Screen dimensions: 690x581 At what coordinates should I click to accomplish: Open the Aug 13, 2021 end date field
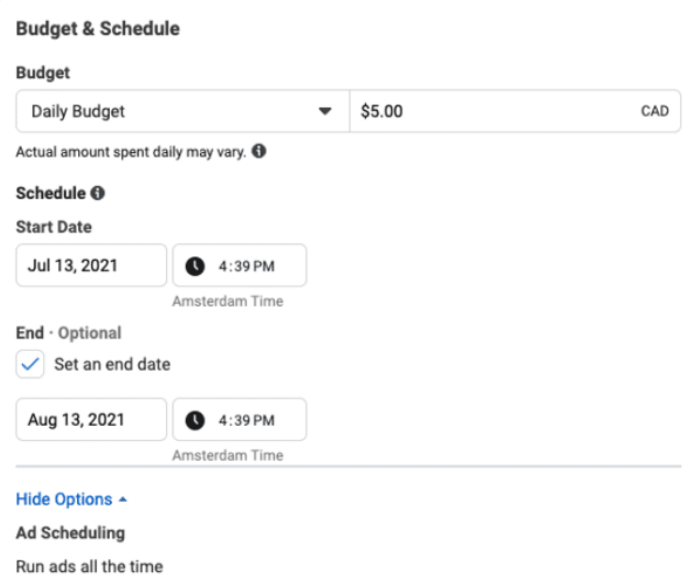[x=91, y=420]
